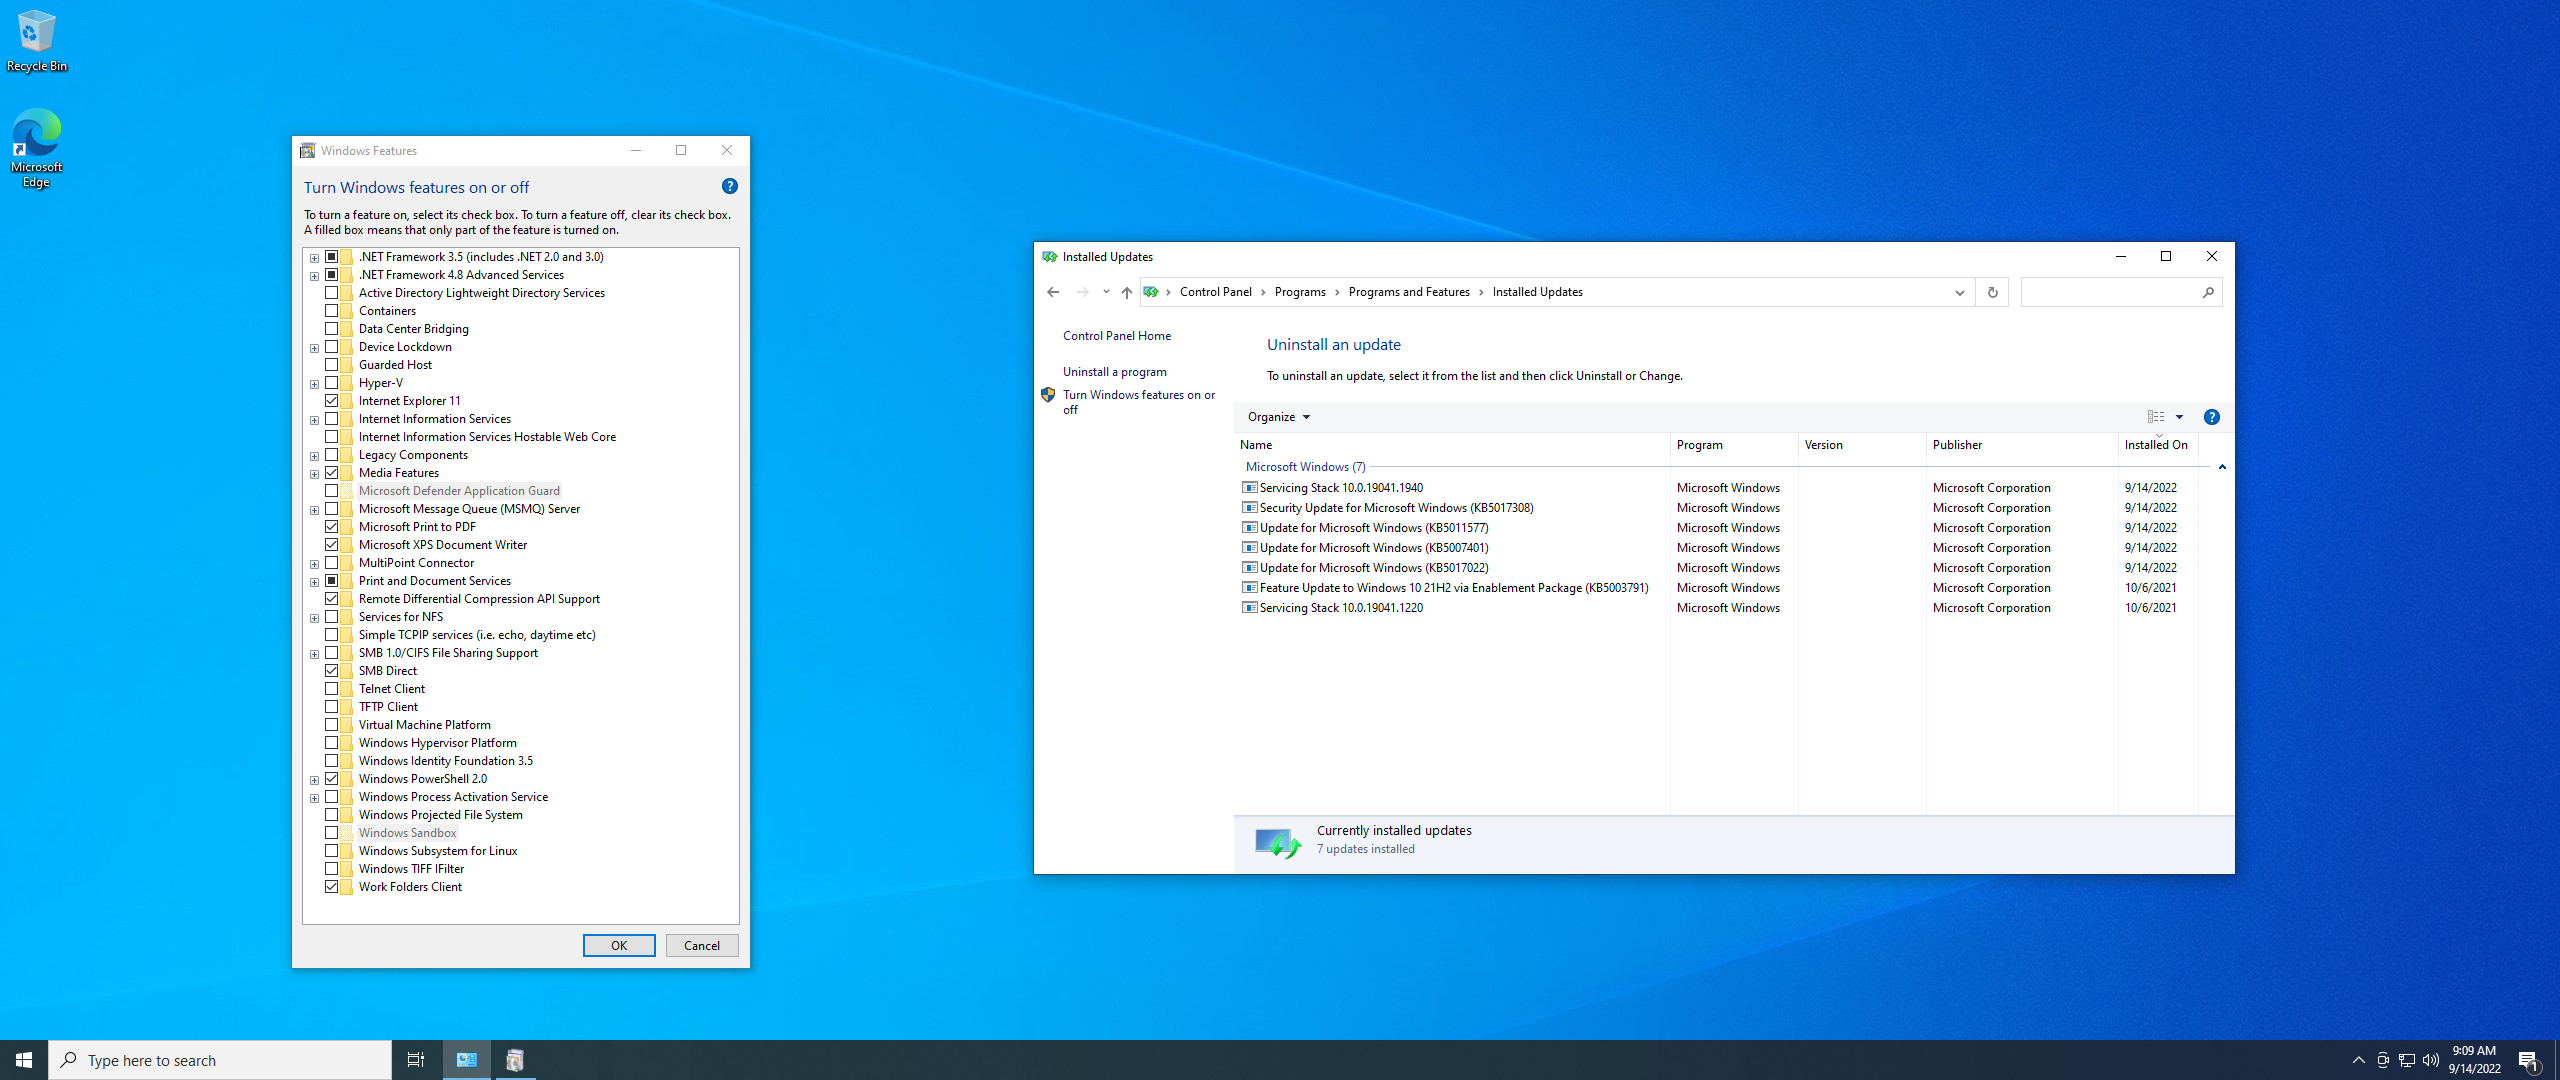This screenshot has height=1080, width=2560.
Task: Click OK in Windows Features dialog
Action: point(619,945)
